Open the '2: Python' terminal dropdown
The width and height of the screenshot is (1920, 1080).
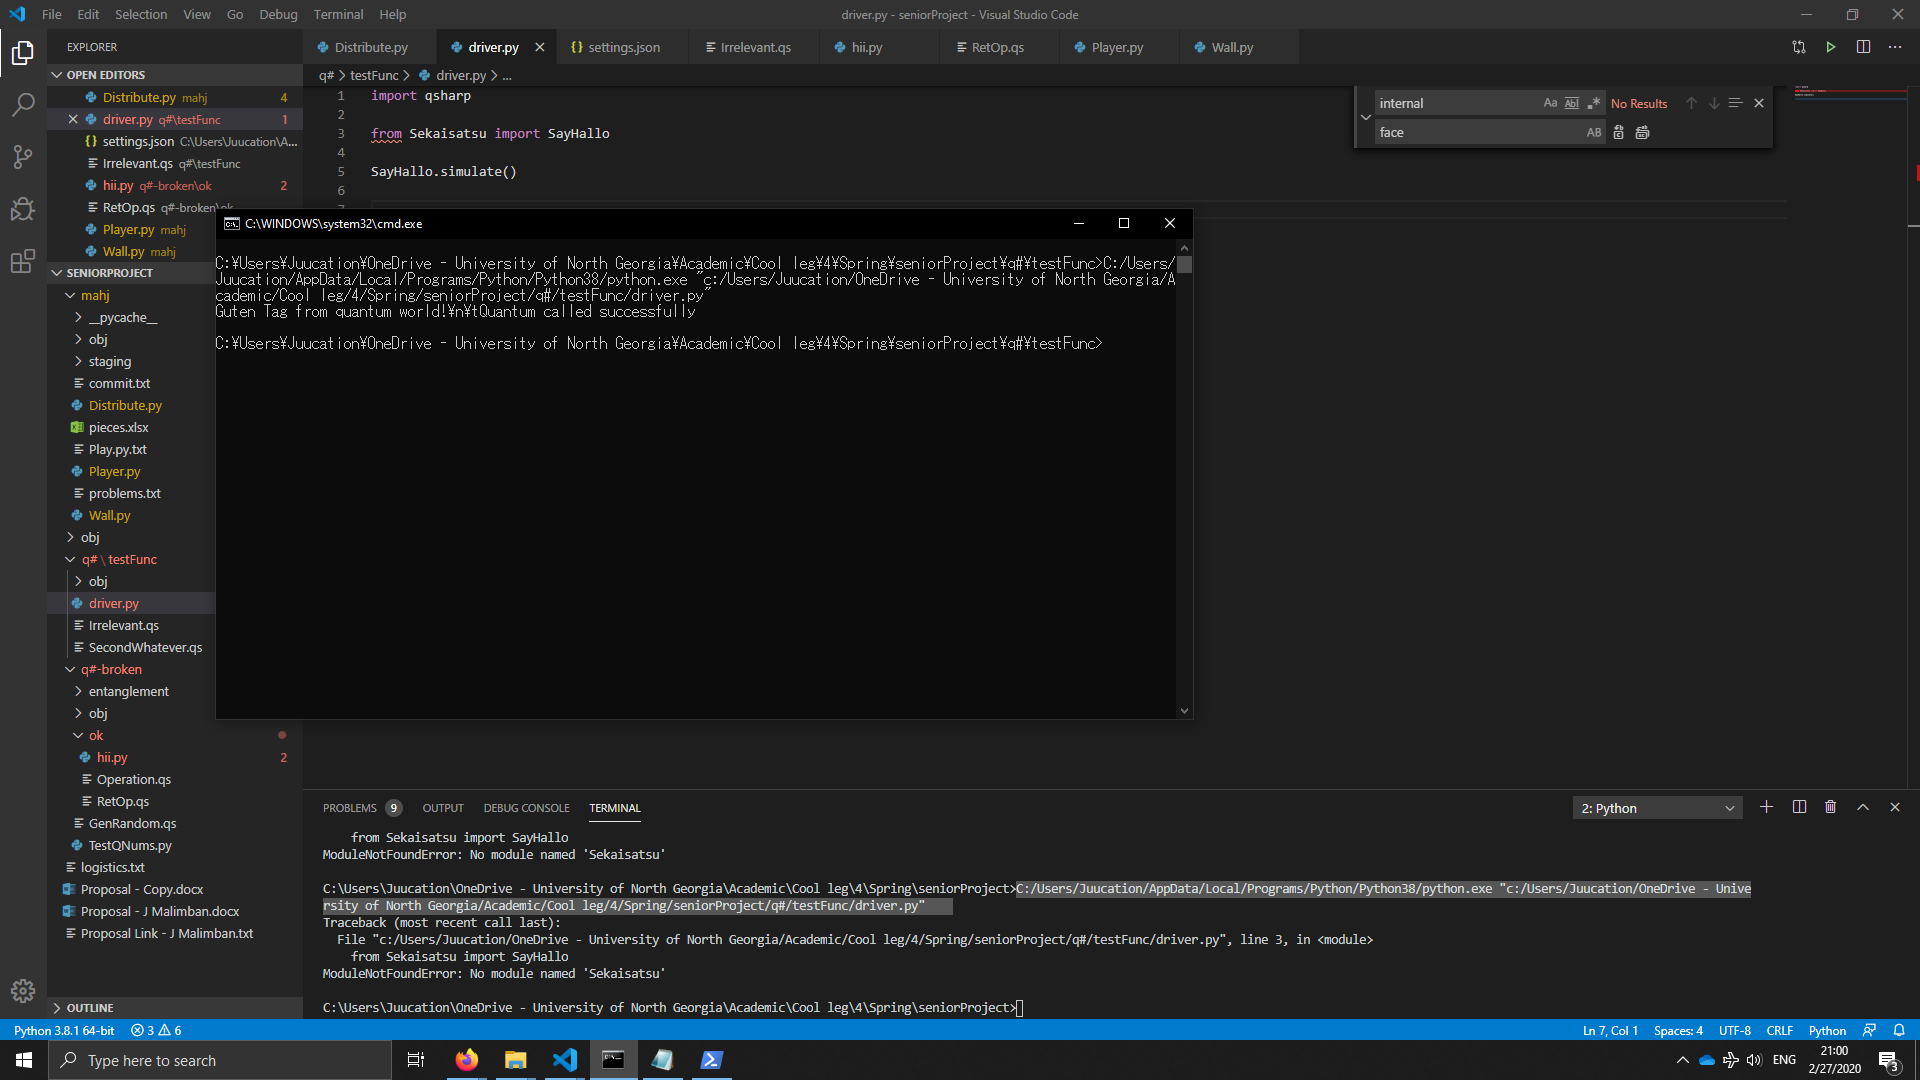[1656, 807]
